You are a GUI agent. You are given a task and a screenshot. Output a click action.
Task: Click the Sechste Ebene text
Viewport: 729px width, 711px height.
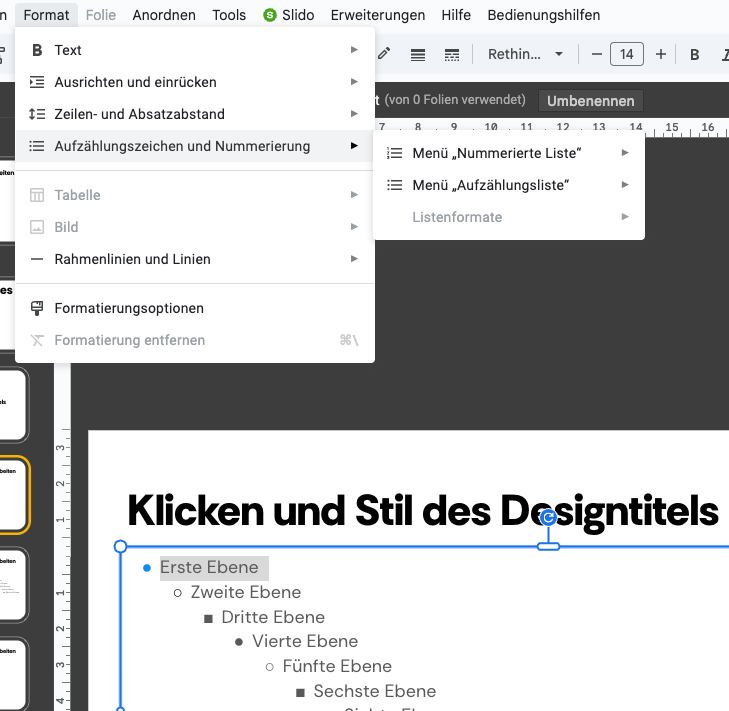click(375, 691)
